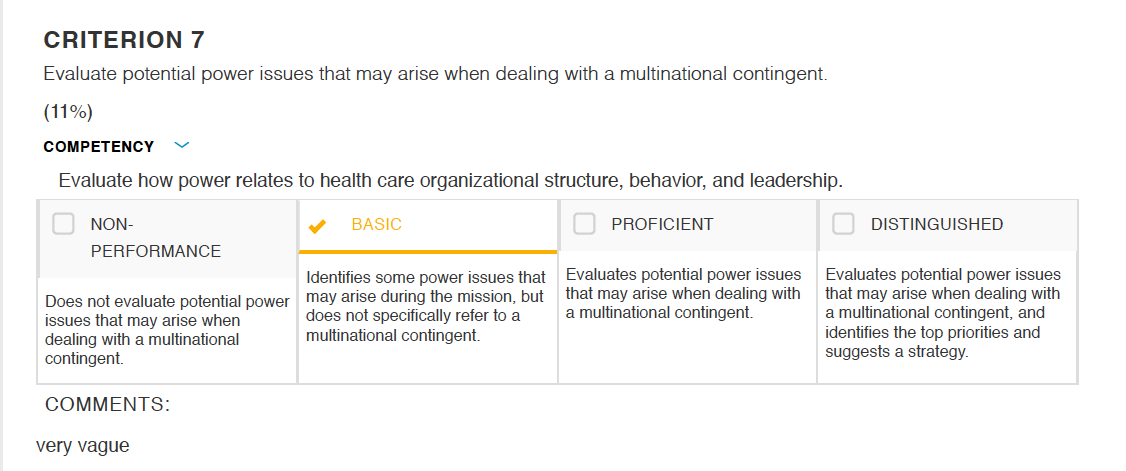
Task: Check the Non-Performance checkbox
Action: (x=63, y=224)
